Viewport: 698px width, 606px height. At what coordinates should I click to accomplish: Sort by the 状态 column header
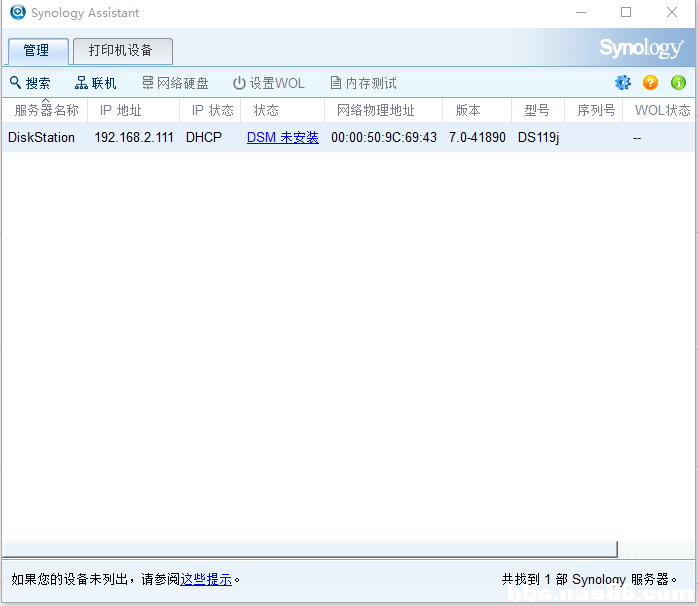point(282,110)
